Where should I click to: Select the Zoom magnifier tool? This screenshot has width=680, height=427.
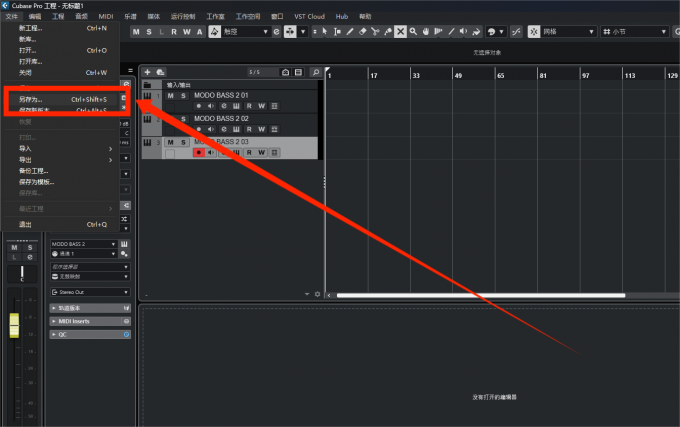tap(413, 32)
